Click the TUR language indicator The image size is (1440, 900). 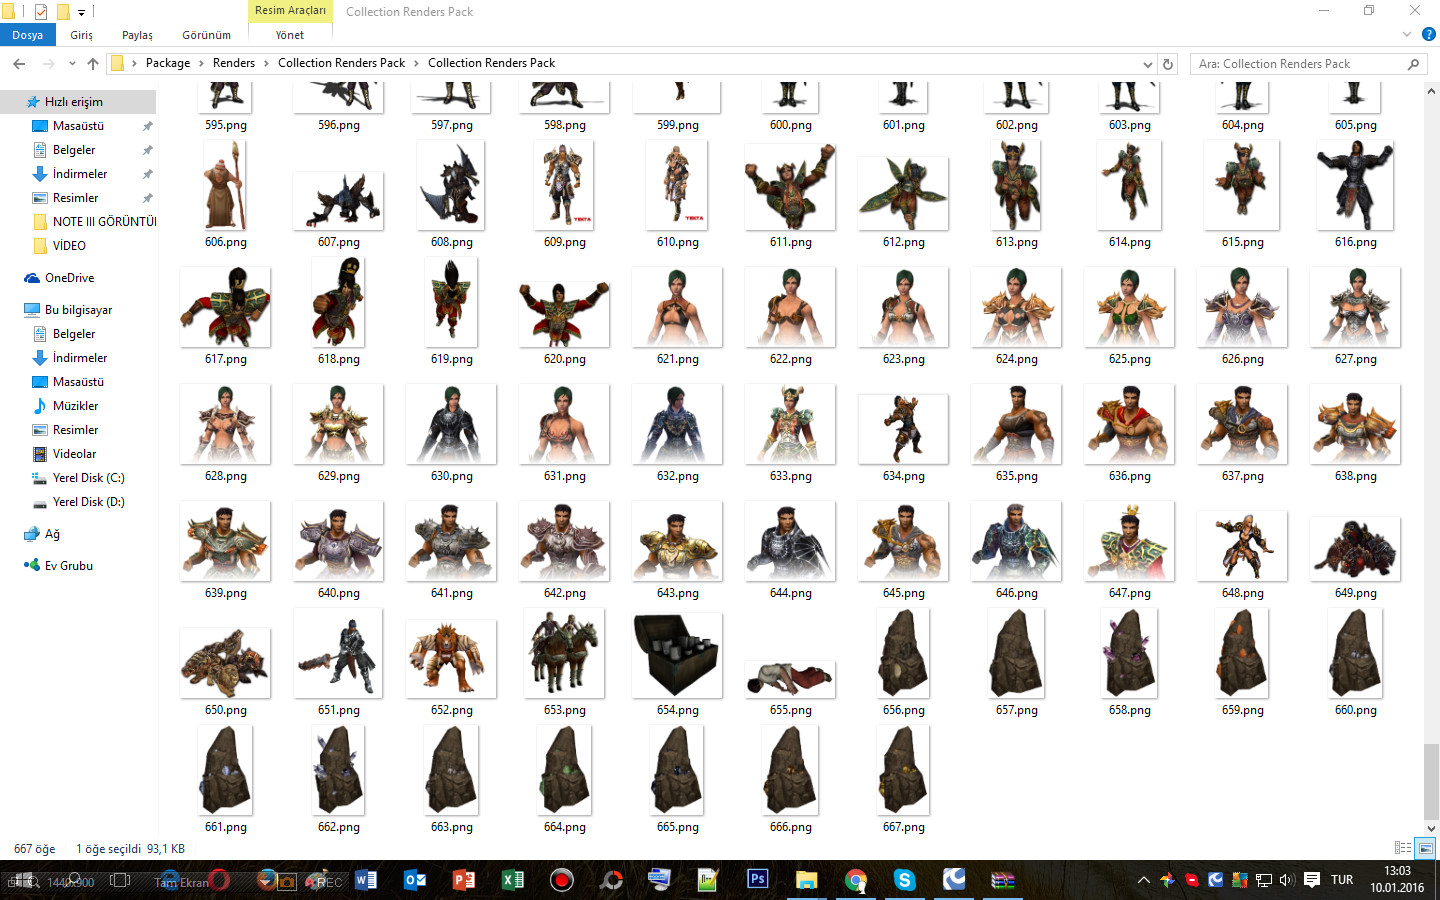click(x=1342, y=880)
